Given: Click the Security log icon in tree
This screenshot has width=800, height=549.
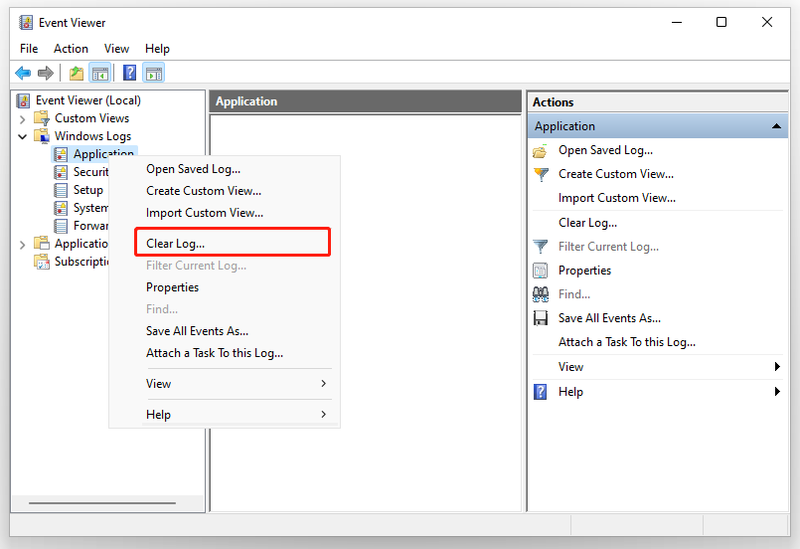Looking at the screenshot, I should point(61,172).
